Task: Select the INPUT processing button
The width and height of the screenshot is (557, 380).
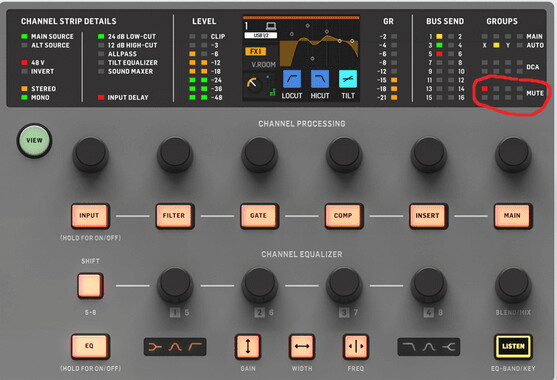Action: point(90,216)
